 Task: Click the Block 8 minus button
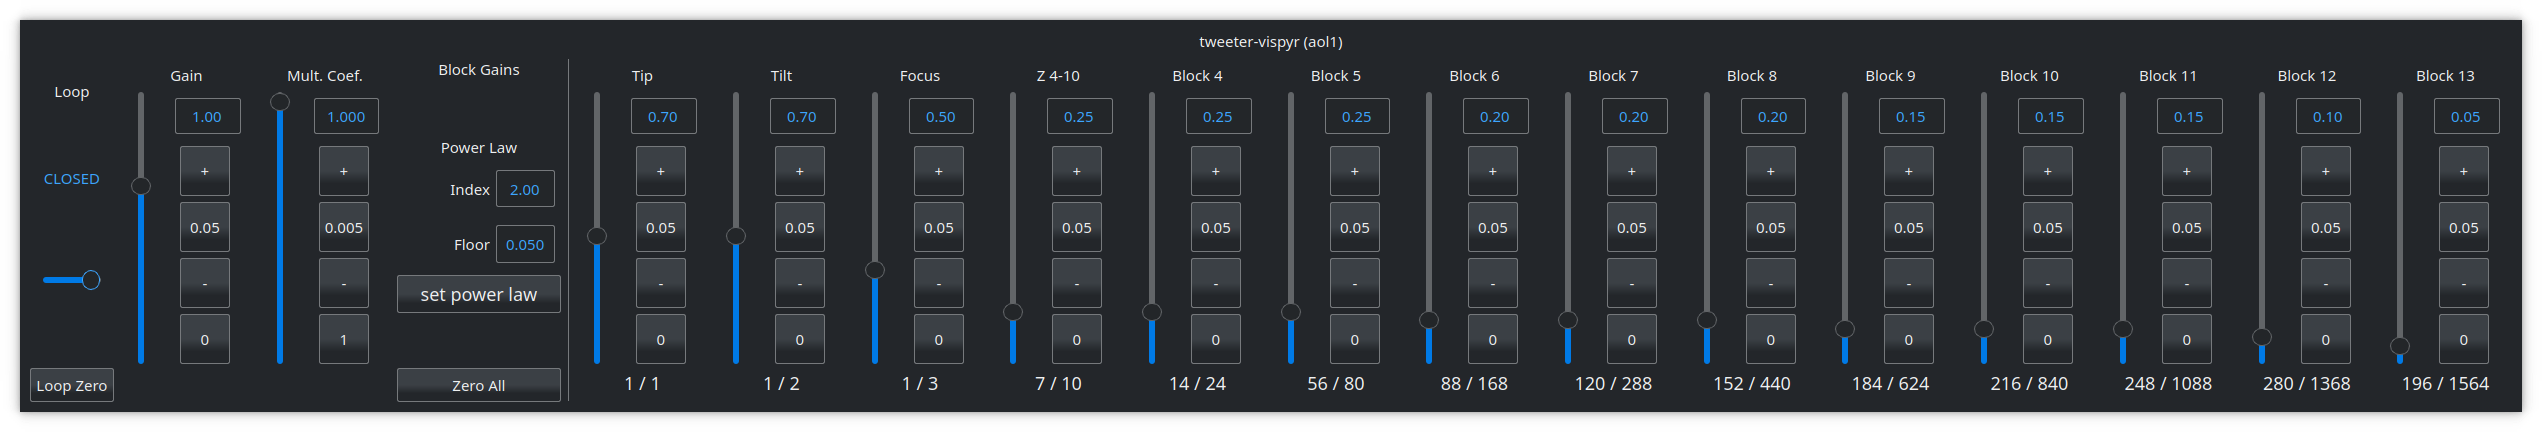(x=1771, y=283)
